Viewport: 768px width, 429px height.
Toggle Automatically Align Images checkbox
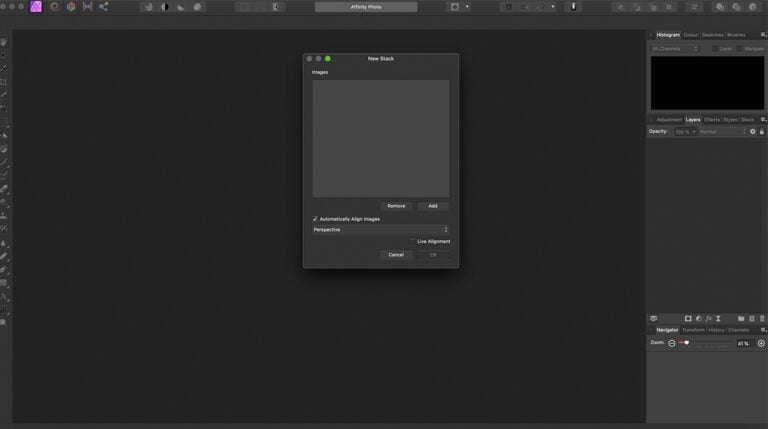(315, 219)
